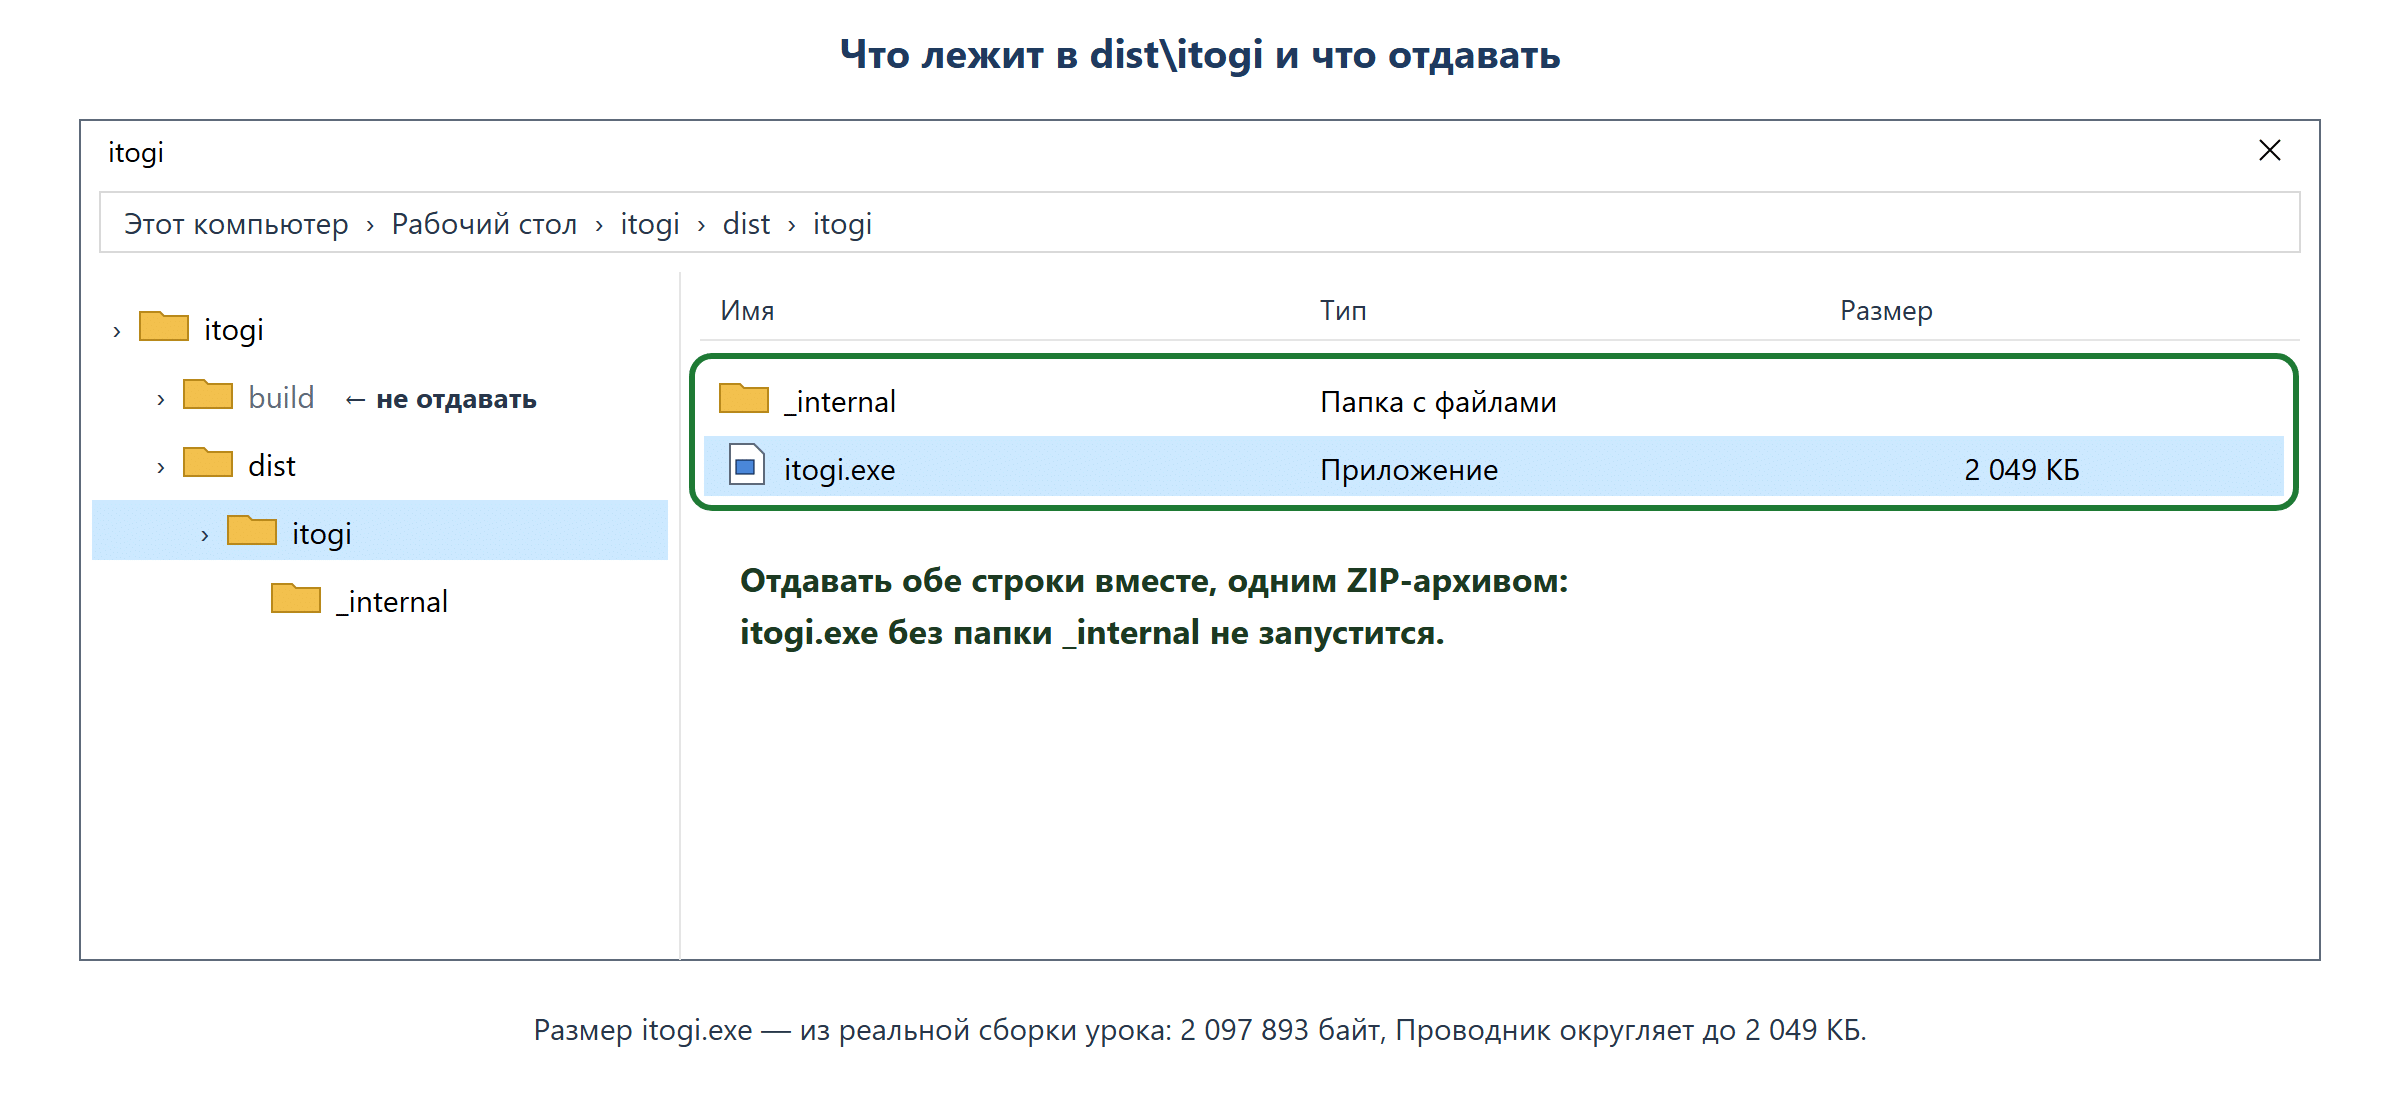The width and height of the screenshot is (2400, 1120).
Task: Open chevron after dist breadcrumb
Action: [792, 226]
